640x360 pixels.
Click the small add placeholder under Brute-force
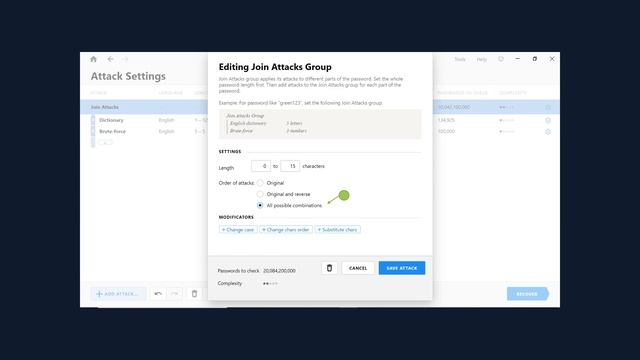[105, 142]
